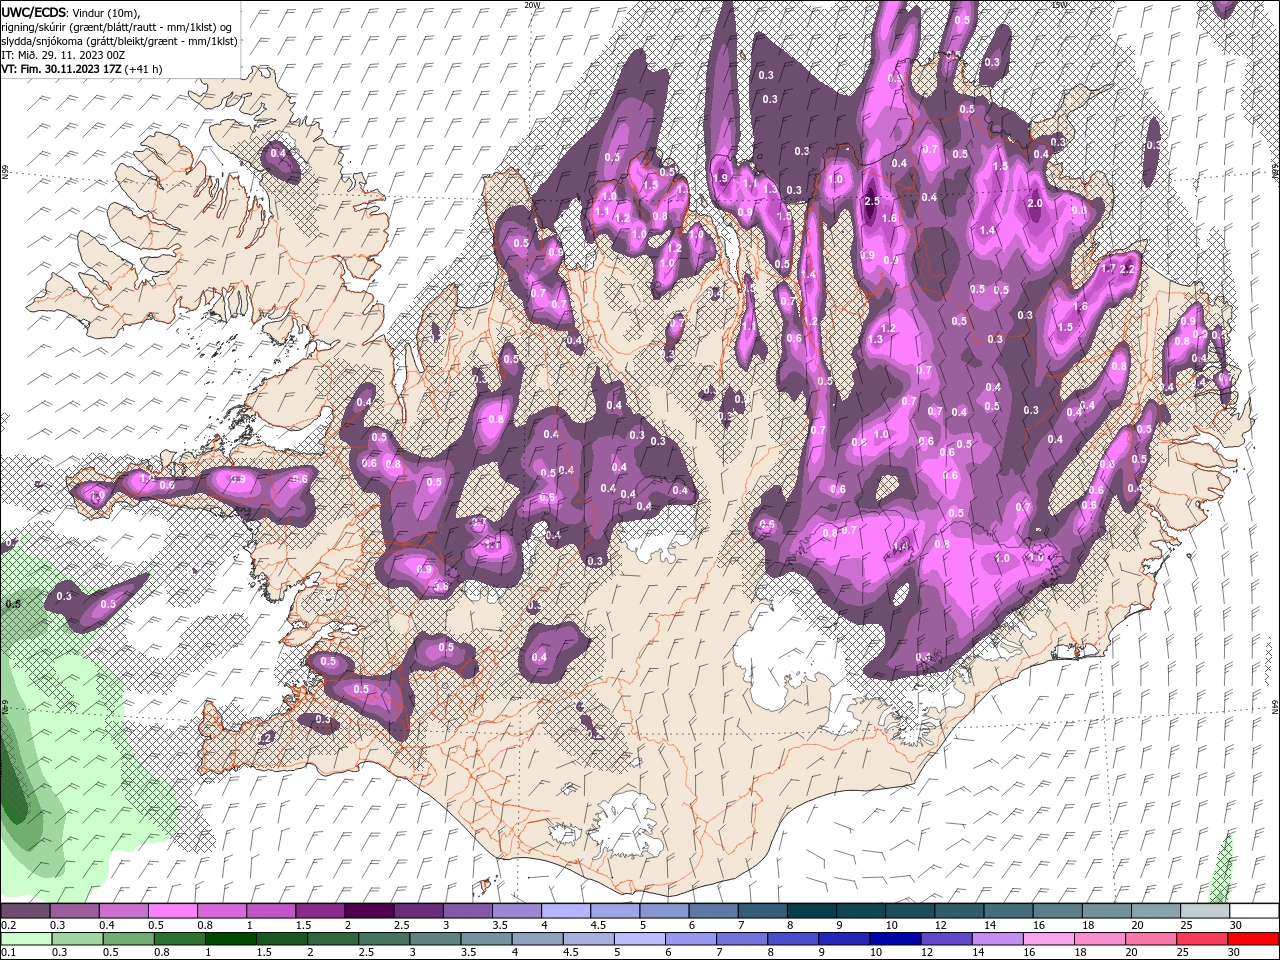Choose the violet swatch at 12, lower legend

click(x=946, y=939)
